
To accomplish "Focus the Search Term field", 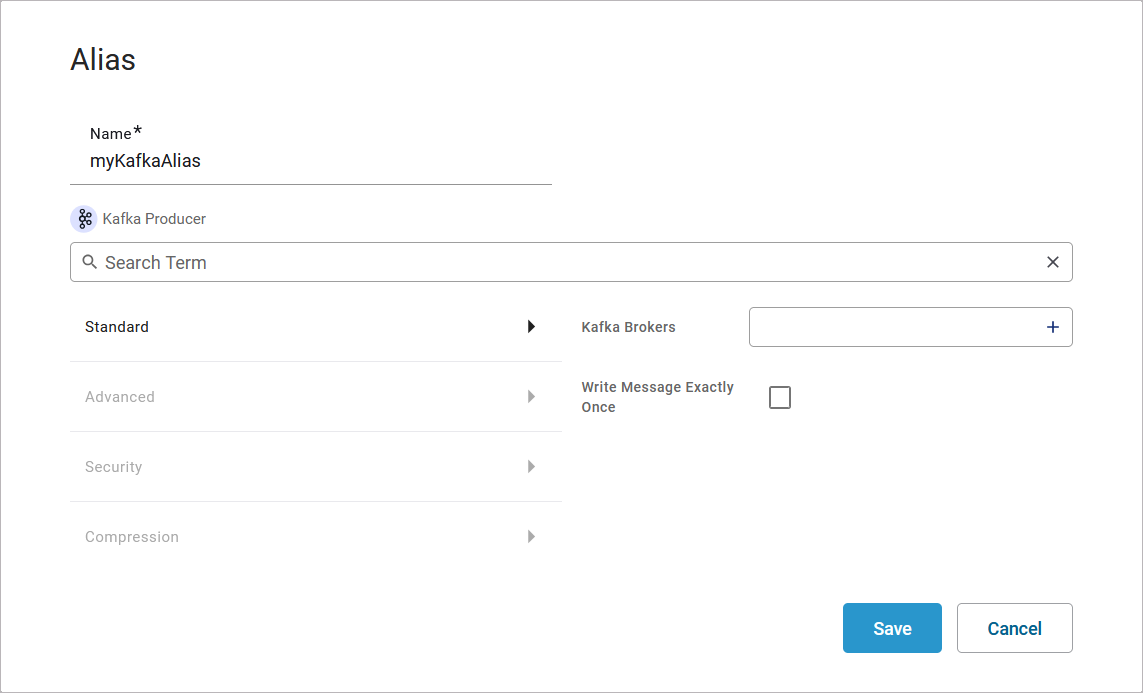I will [570, 262].
